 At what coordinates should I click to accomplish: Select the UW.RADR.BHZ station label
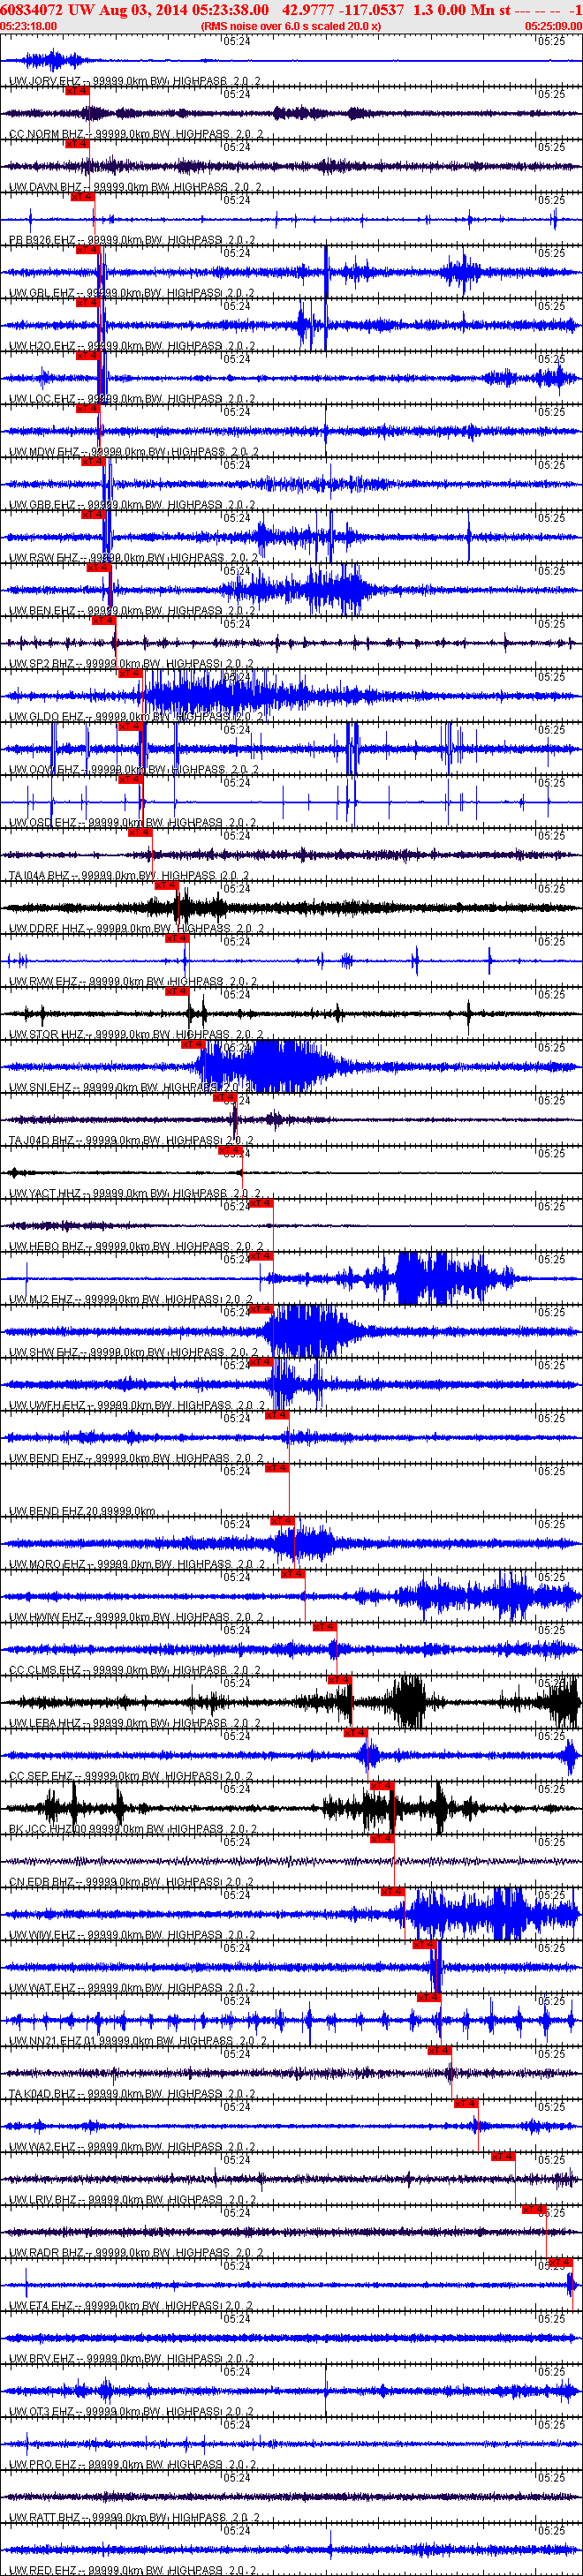[x=46, y=2254]
